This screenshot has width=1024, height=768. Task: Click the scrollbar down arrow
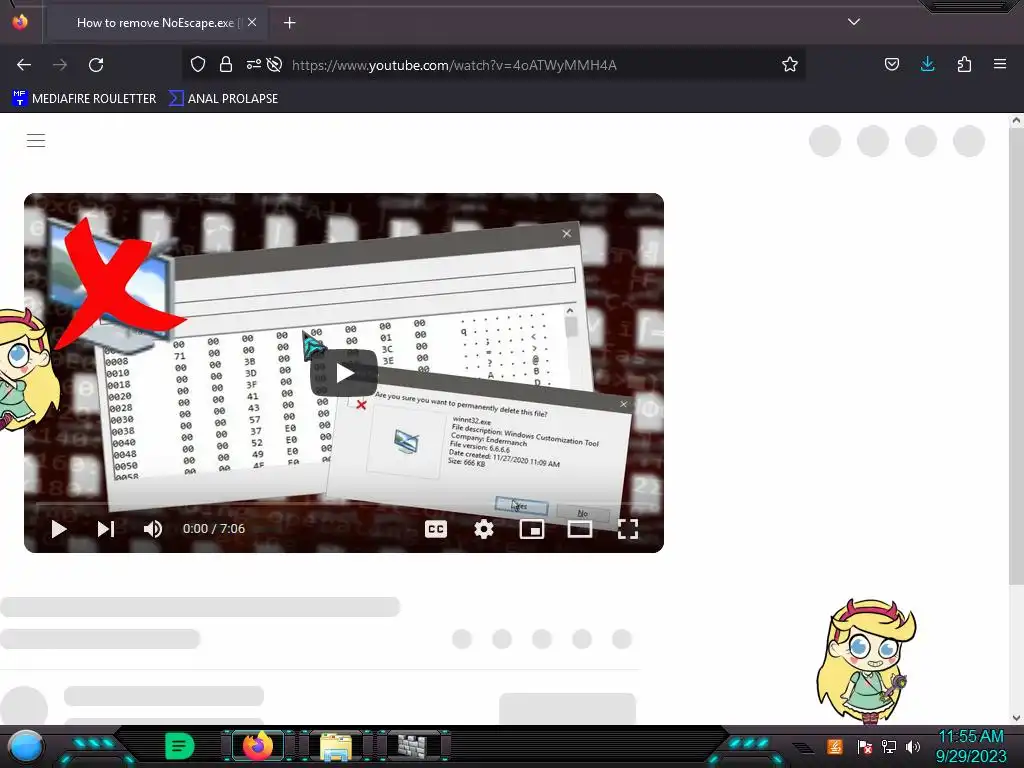click(x=1016, y=717)
